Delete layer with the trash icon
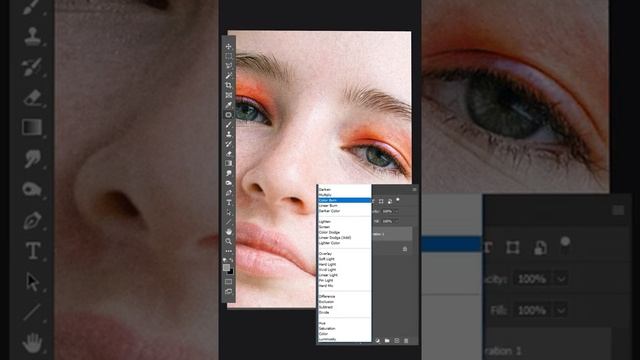Viewport: 640px width, 360px height. [x=406, y=340]
